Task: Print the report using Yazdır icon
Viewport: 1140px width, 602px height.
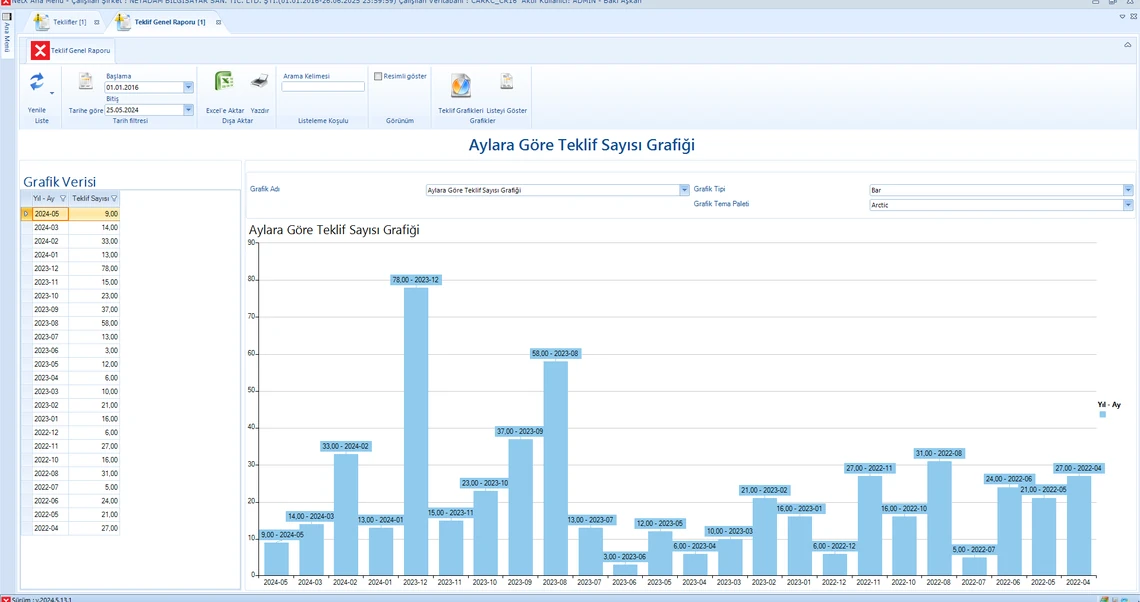Action: click(x=259, y=83)
